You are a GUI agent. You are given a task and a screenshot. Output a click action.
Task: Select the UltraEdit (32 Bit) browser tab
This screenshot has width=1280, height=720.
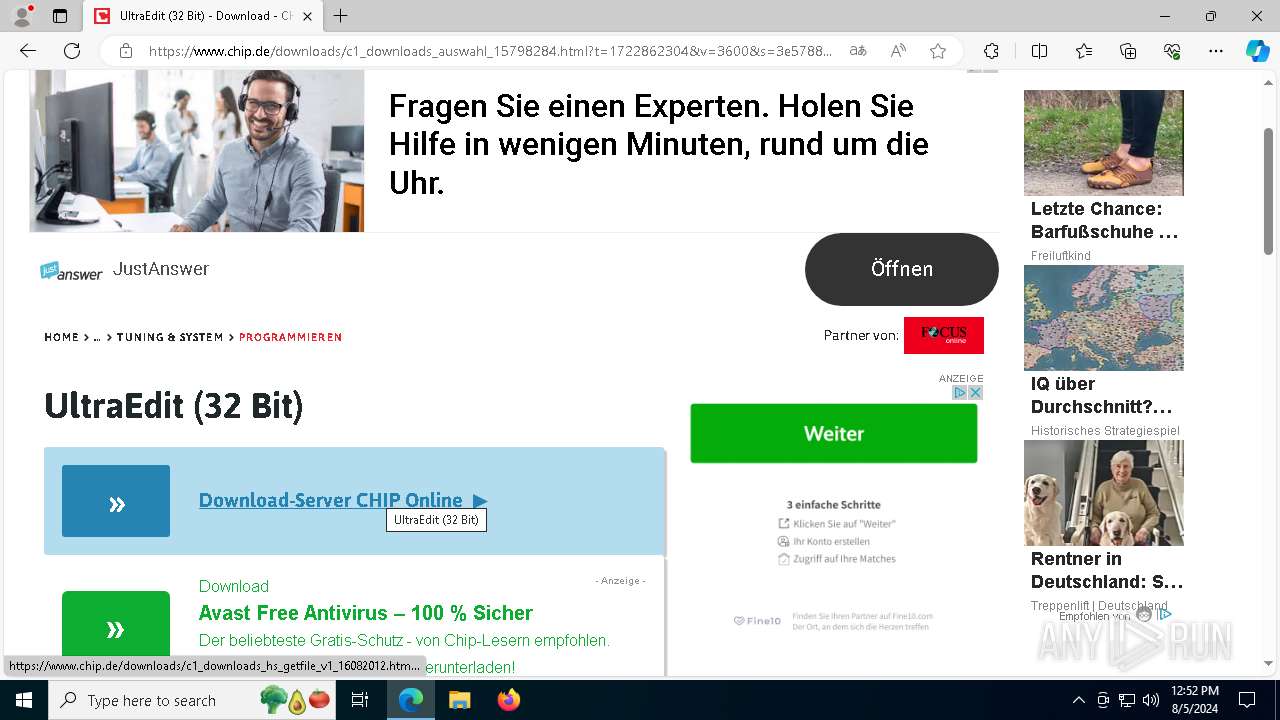coord(203,16)
